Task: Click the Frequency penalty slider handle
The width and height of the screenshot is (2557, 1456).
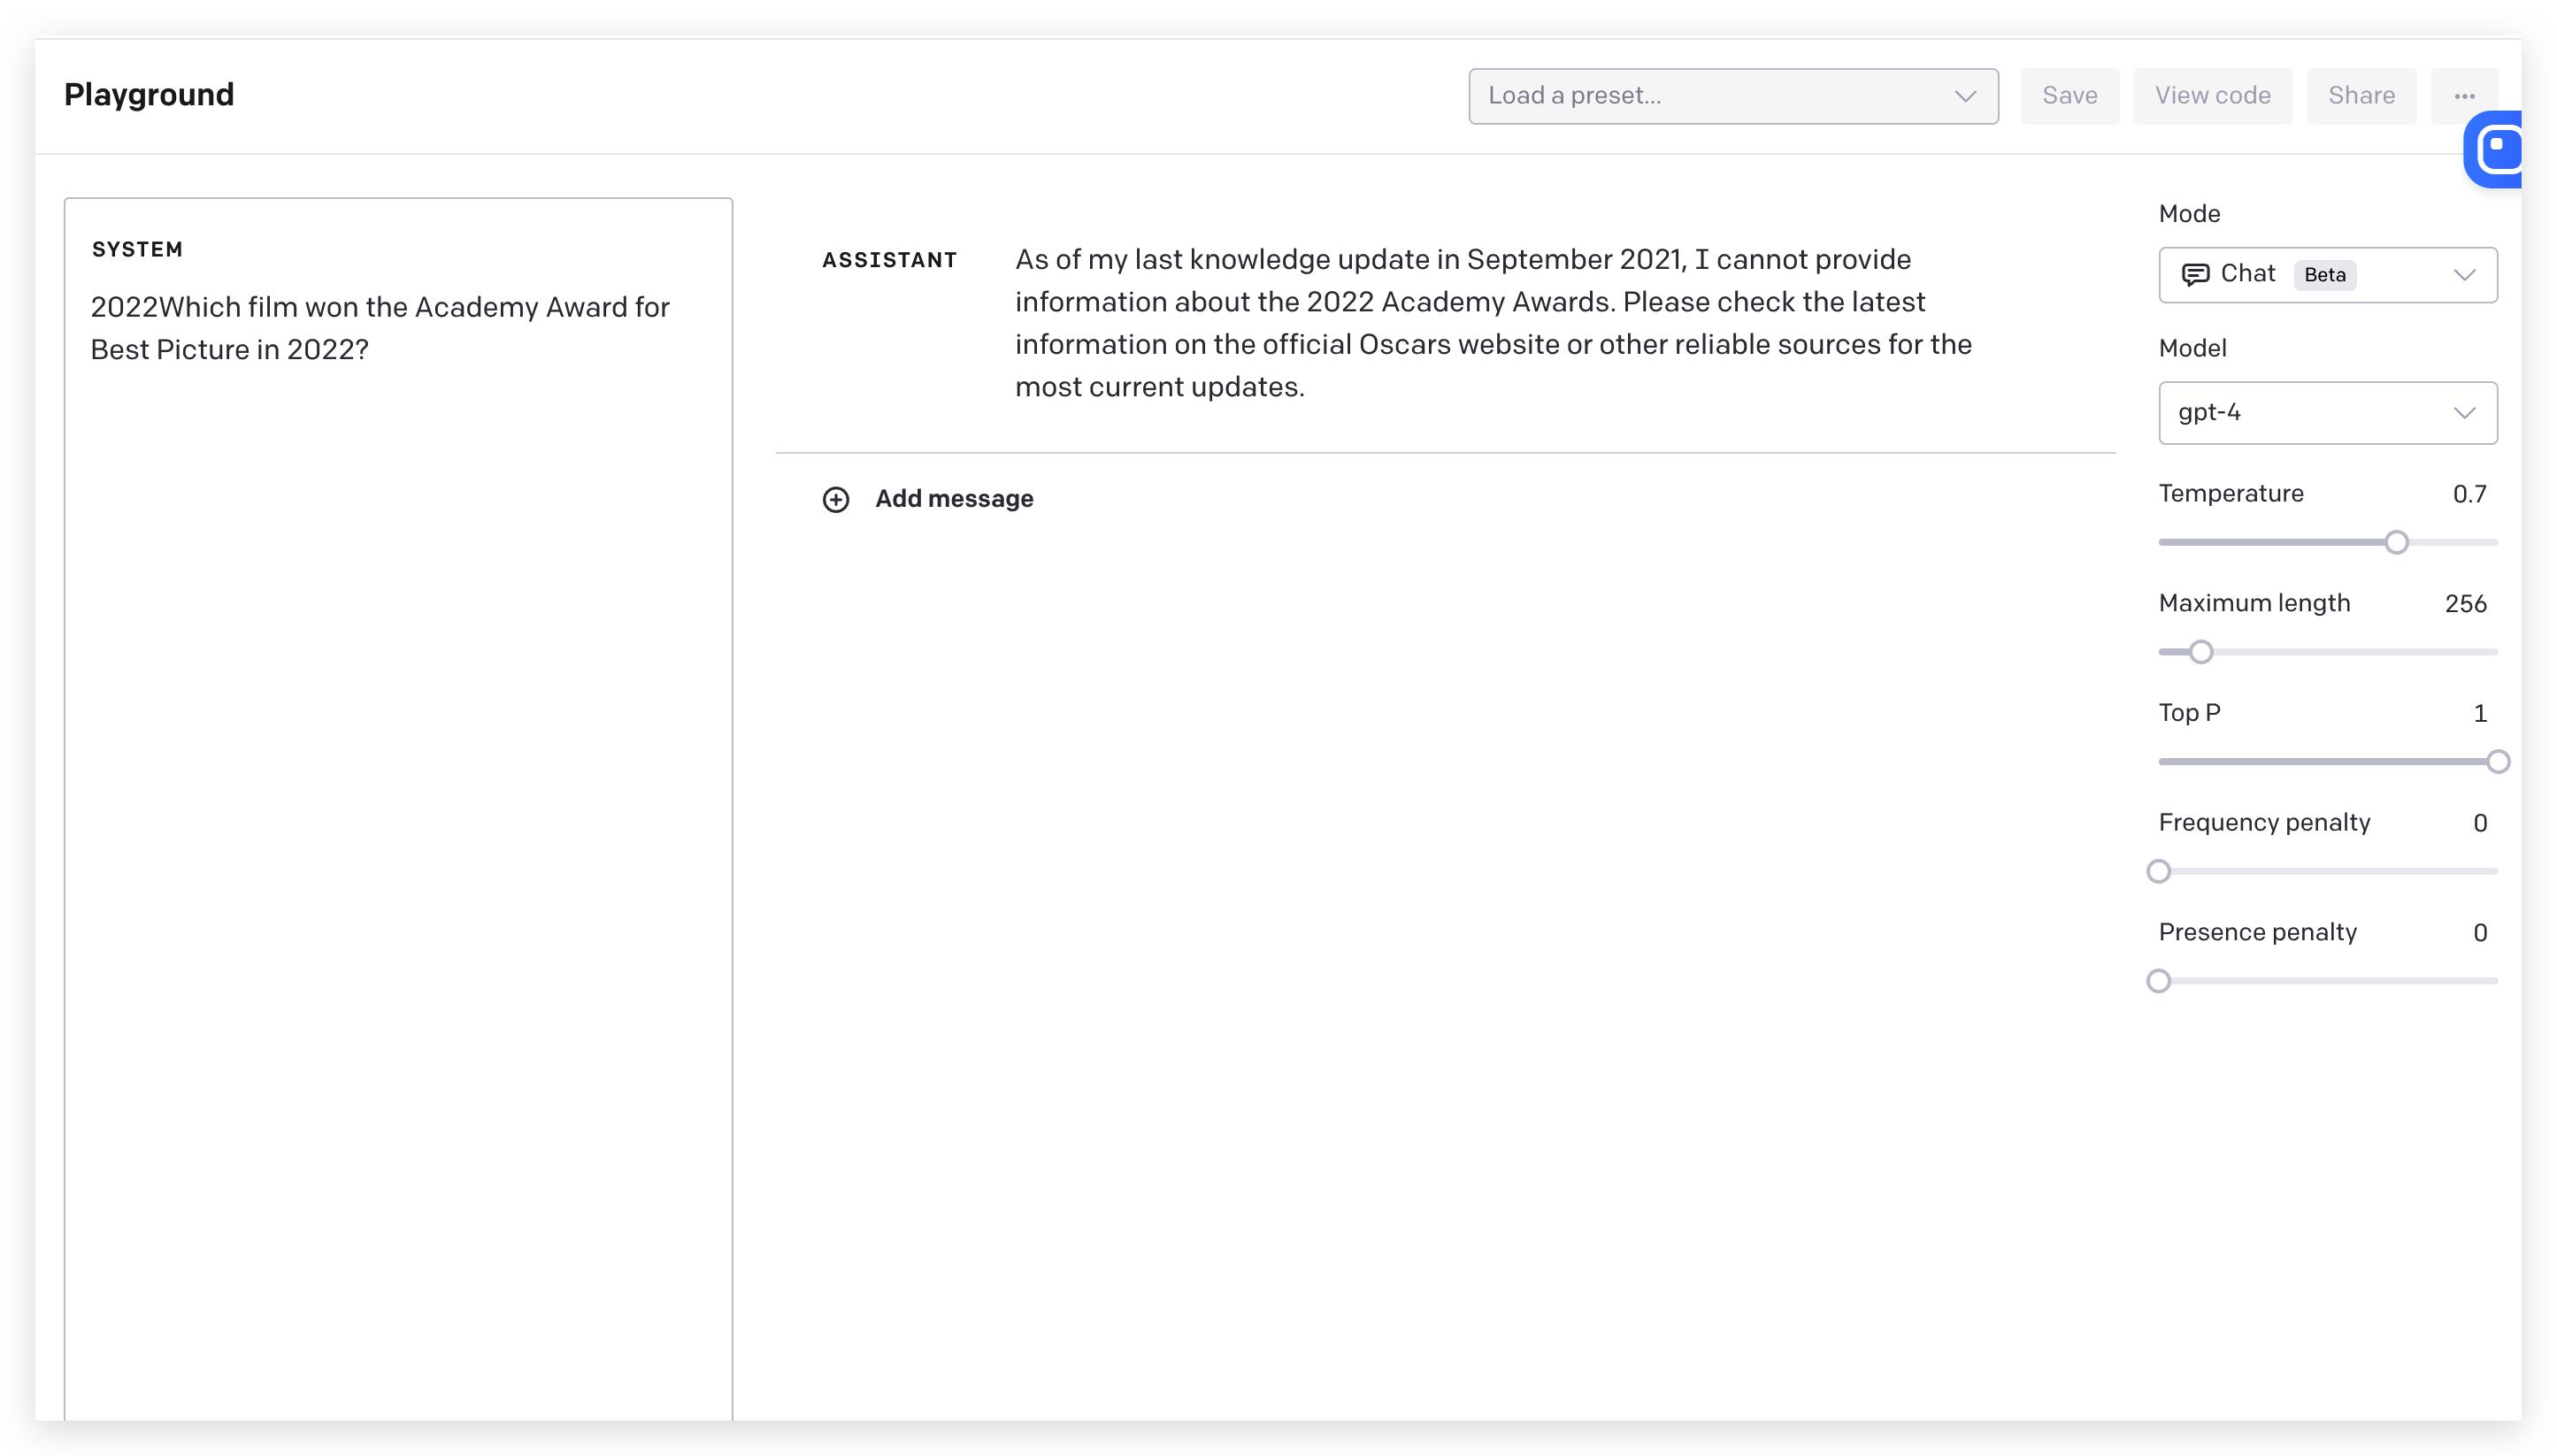Action: (2158, 872)
